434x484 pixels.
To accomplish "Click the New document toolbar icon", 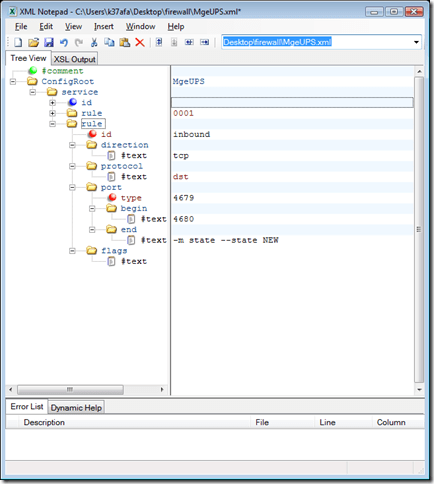I will (18, 42).
